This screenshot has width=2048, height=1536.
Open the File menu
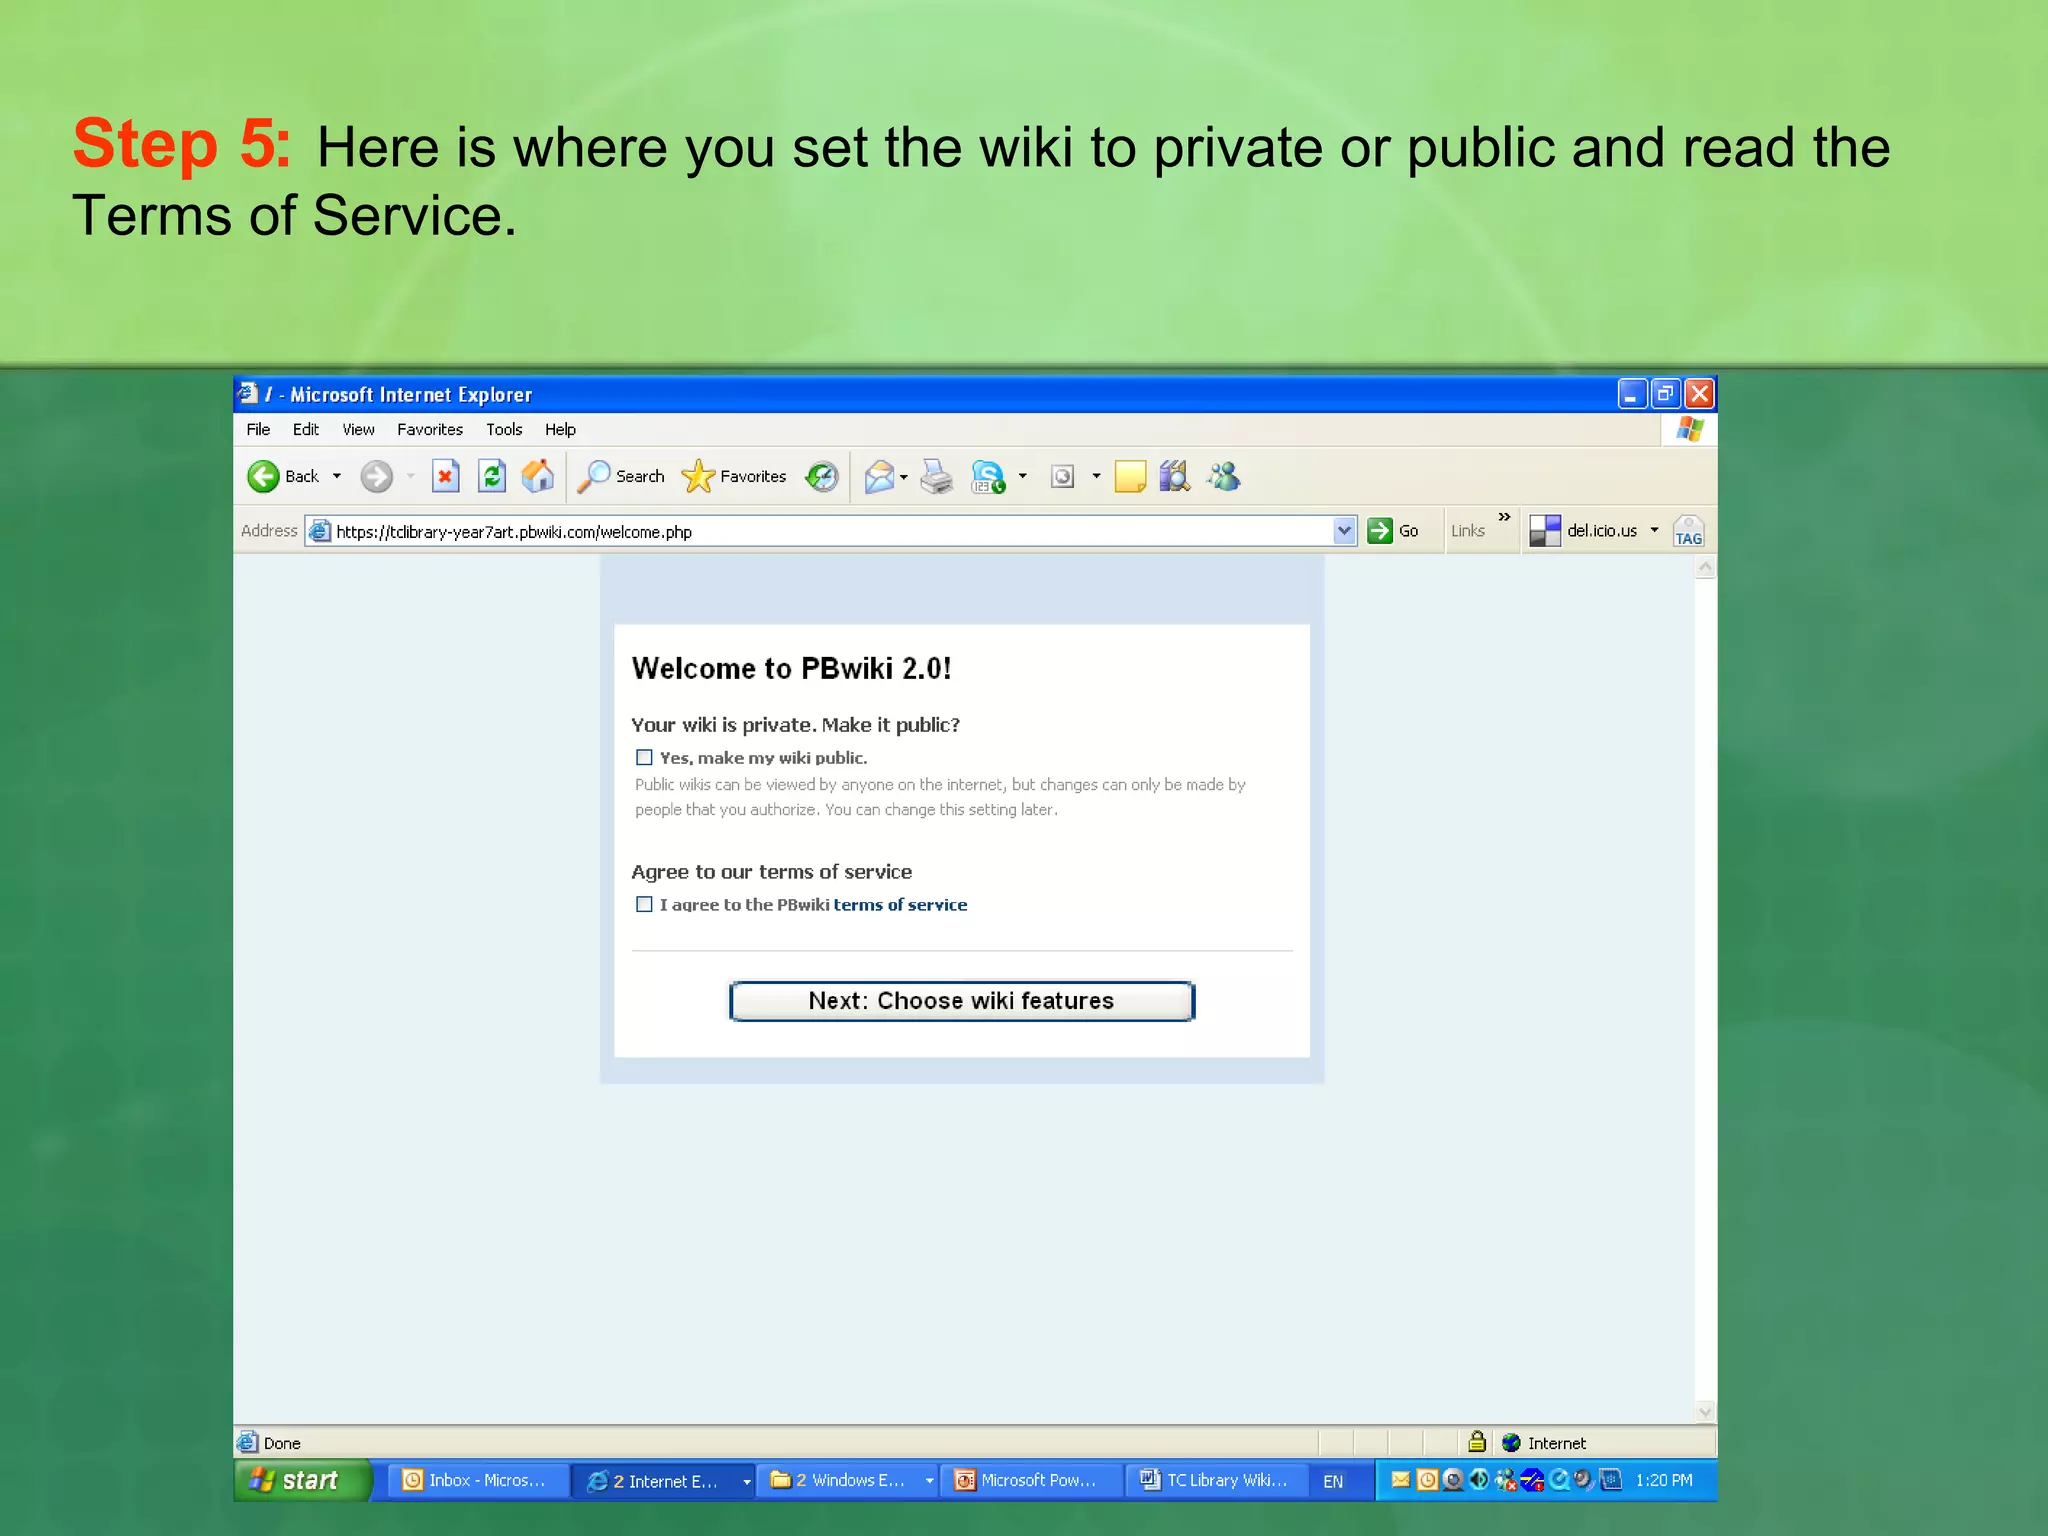pyautogui.click(x=258, y=429)
